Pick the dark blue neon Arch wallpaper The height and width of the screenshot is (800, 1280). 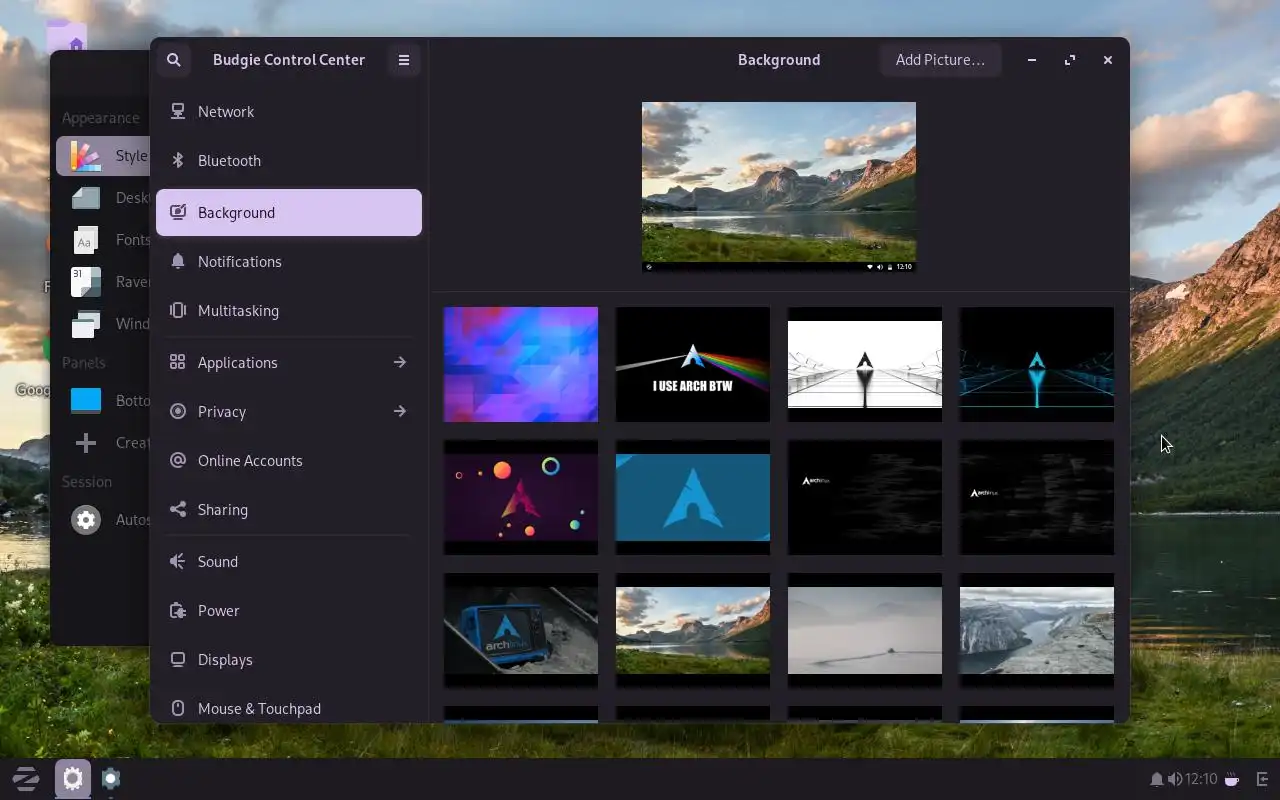1037,364
